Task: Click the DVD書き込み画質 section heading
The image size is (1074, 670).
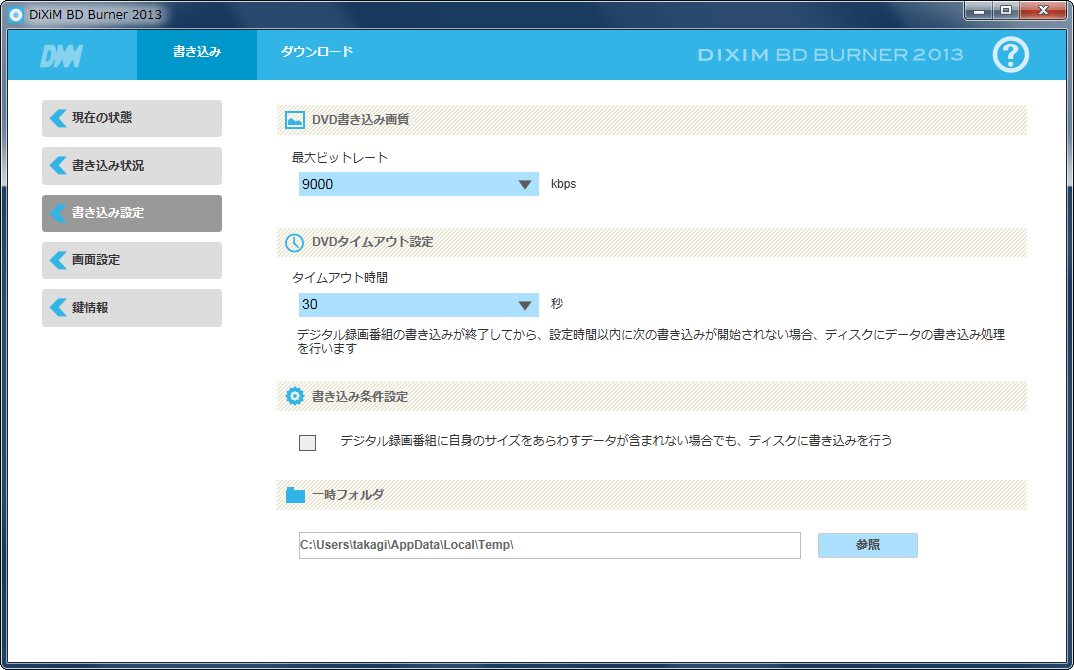Action: coord(360,120)
